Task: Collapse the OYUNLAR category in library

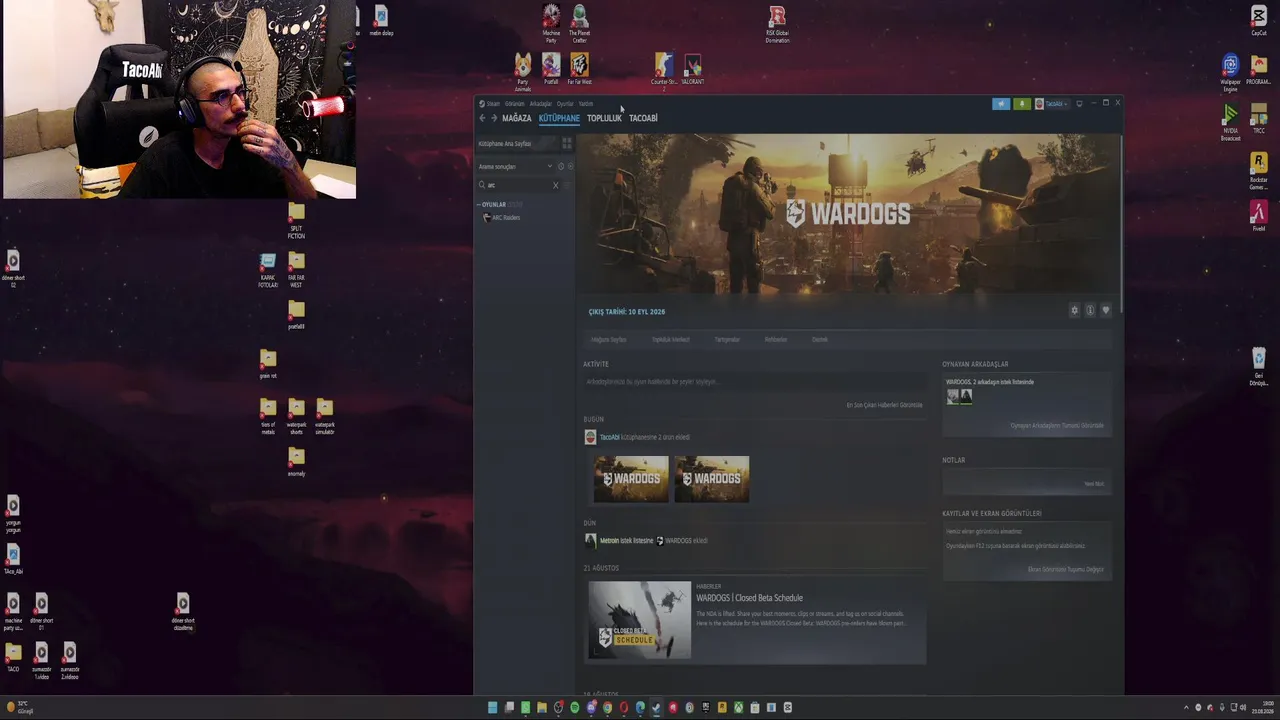Action: click(478, 204)
